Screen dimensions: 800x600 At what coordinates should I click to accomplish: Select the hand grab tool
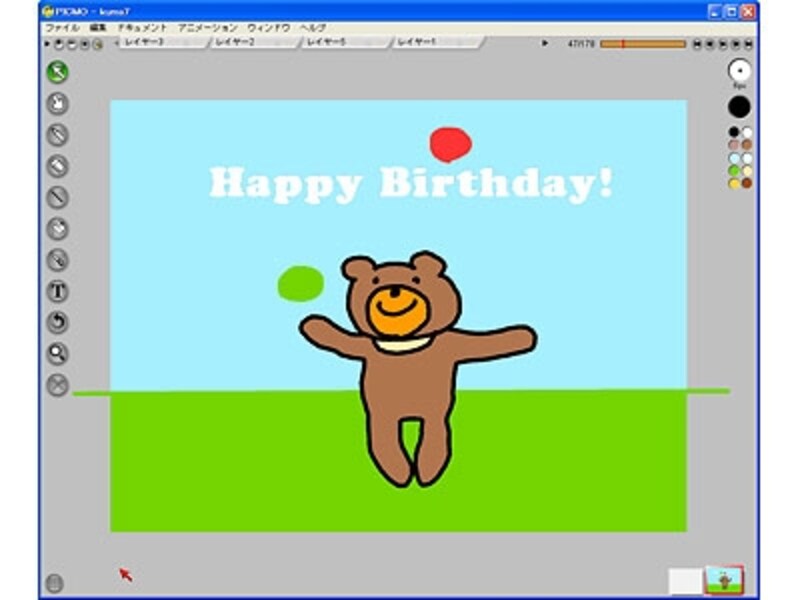tap(58, 104)
